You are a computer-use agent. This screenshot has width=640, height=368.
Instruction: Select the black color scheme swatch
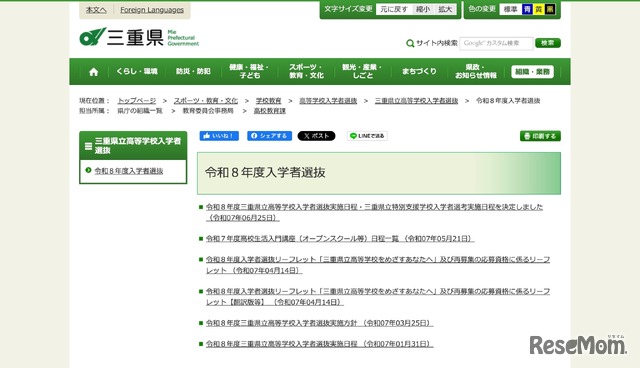[550, 9]
